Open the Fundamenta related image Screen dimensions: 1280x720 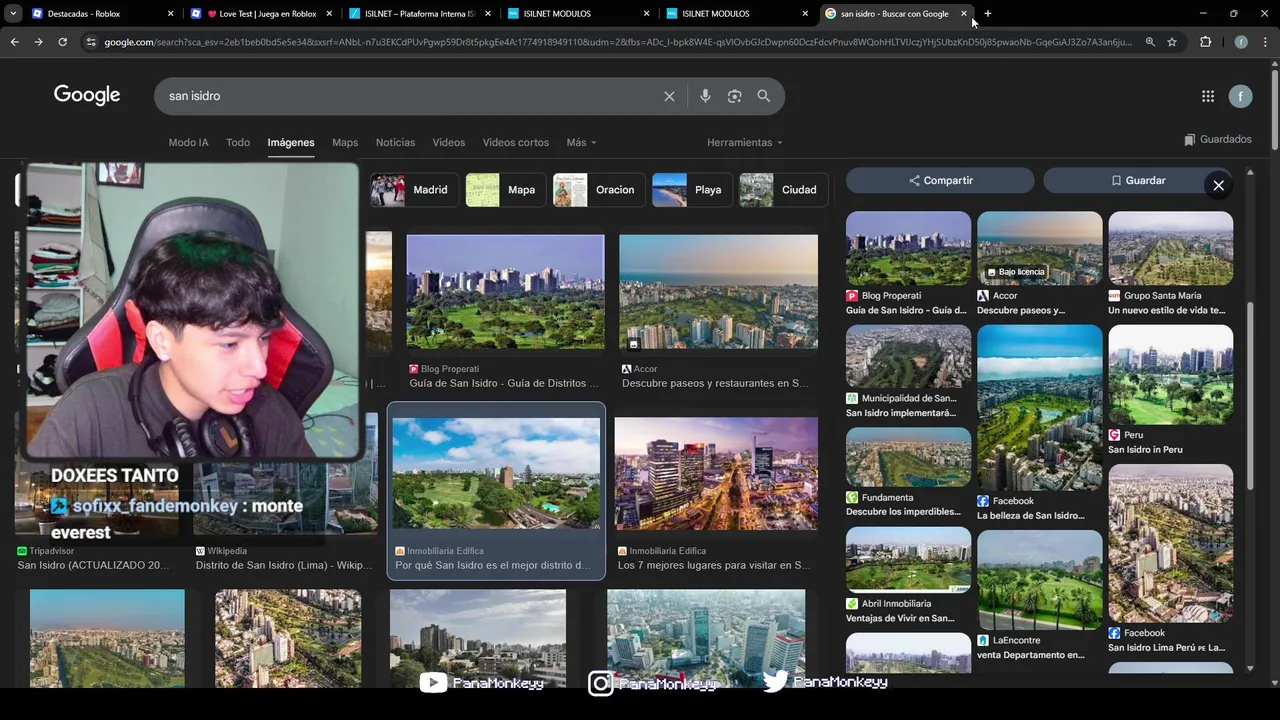click(x=908, y=457)
